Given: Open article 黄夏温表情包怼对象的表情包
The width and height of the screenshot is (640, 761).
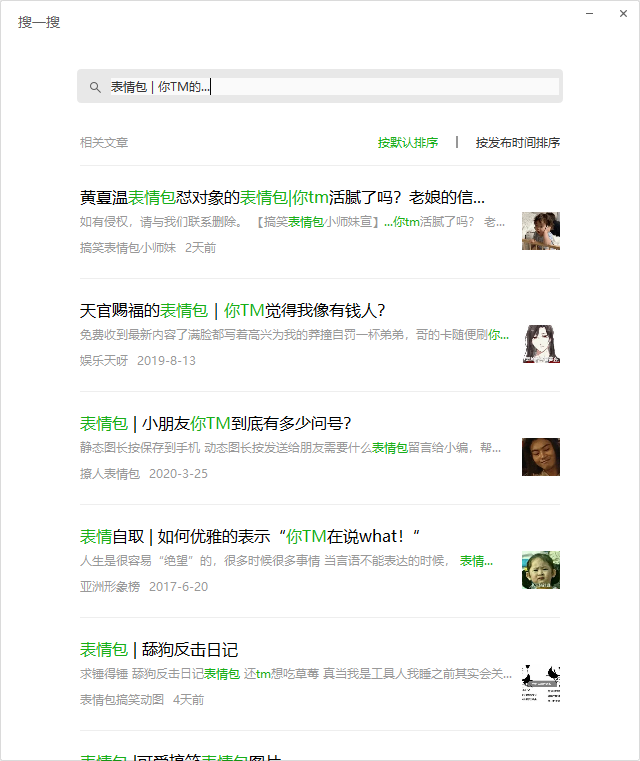Looking at the screenshot, I should click(x=282, y=198).
